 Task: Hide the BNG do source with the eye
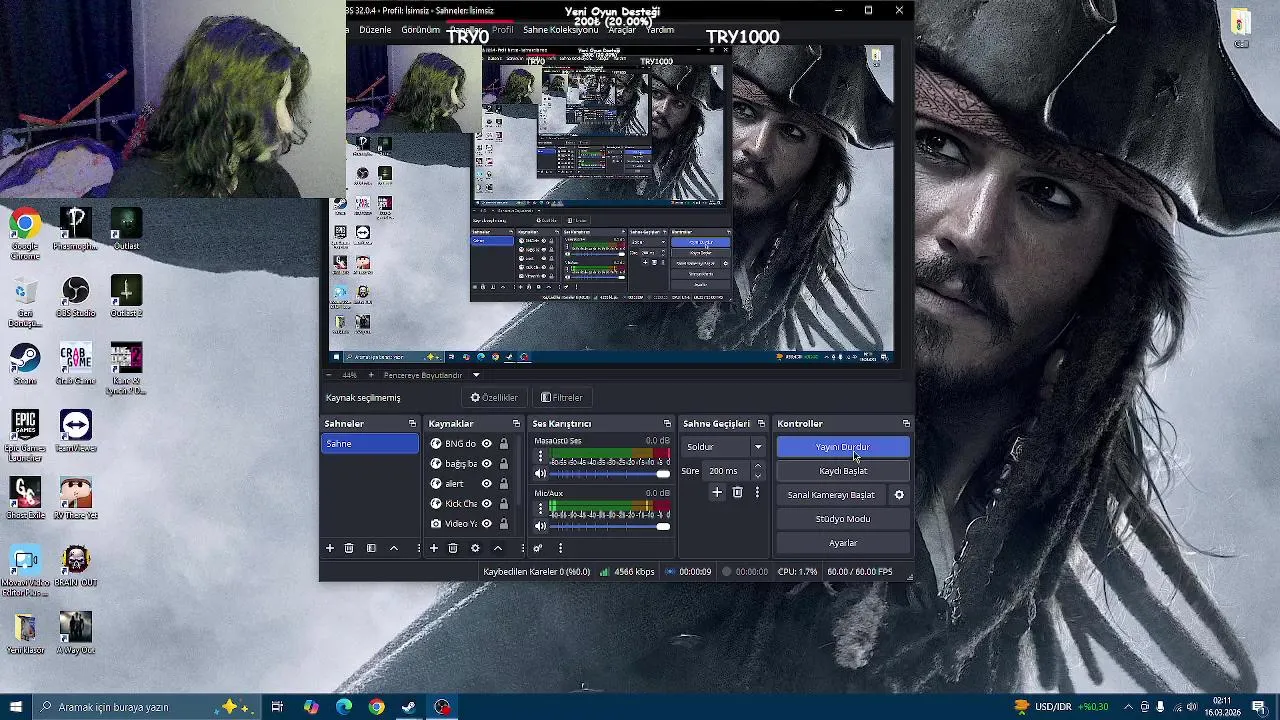pos(487,444)
